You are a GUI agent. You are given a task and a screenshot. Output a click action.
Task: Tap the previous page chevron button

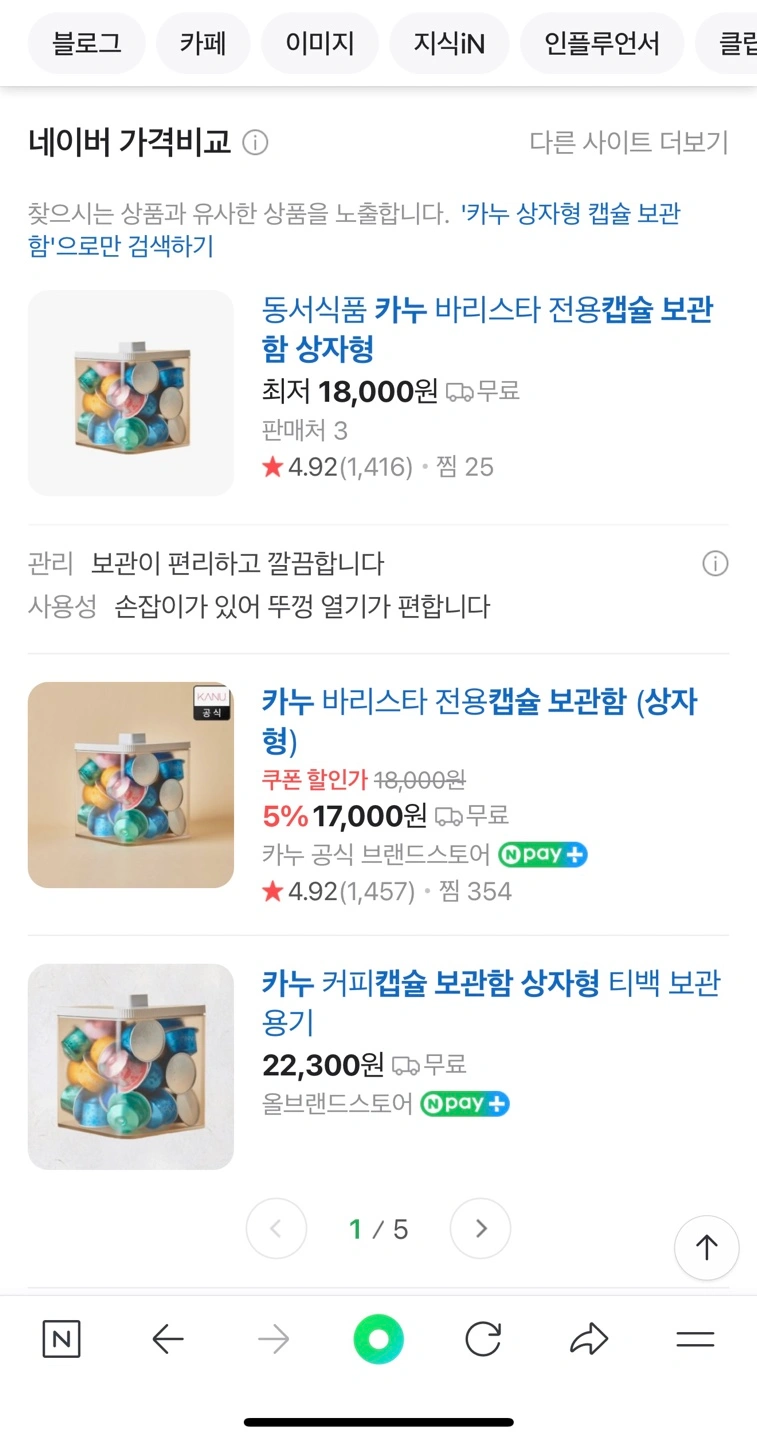tap(276, 1228)
